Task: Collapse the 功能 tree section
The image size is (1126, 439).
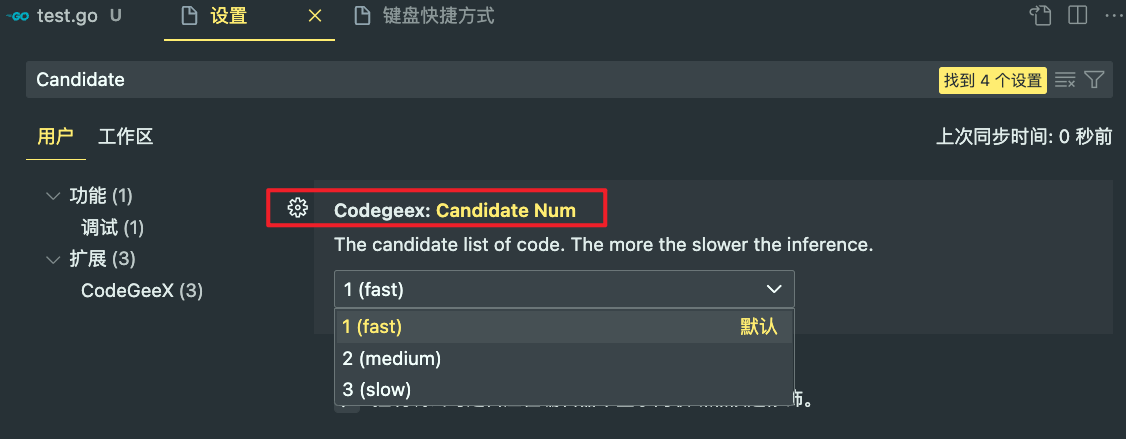Action: (52, 195)
